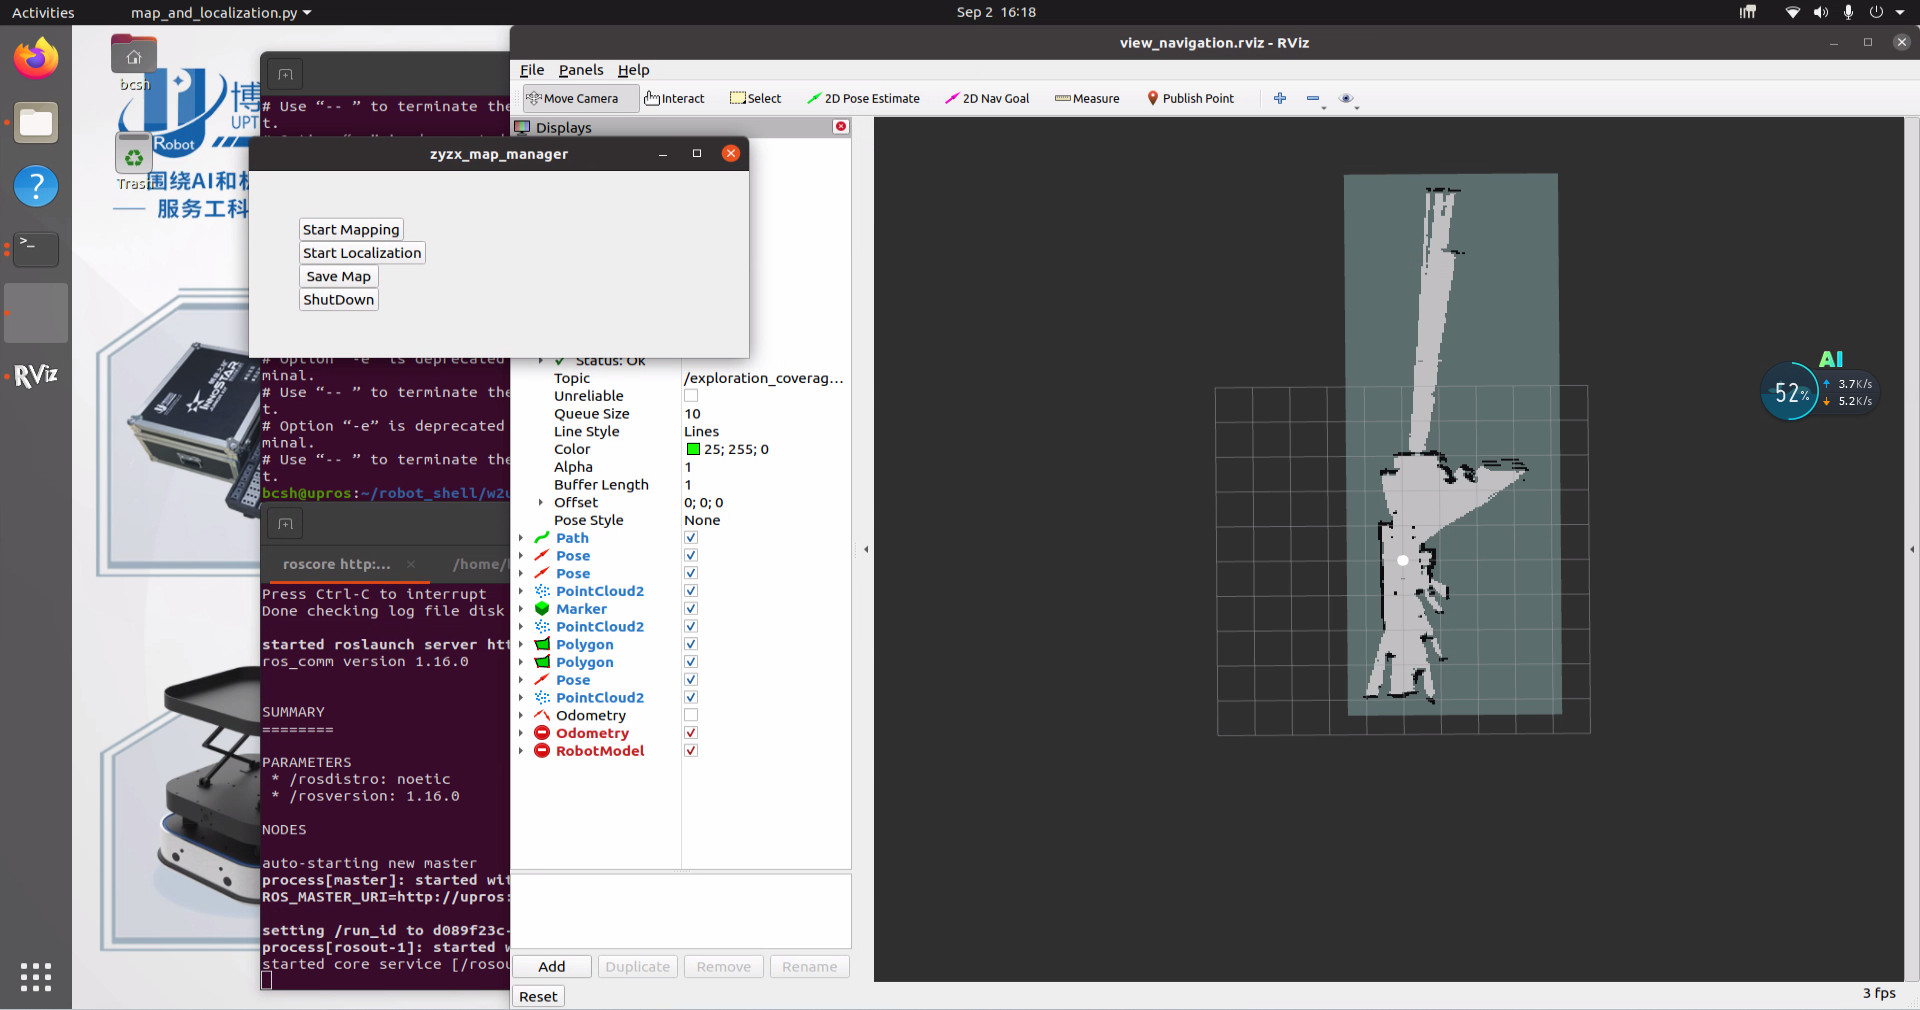This screenshot has height=1010, width=1920.
Task: Click the Topic /exploration_coverag… value field
Action: click(x=765, y=378)
